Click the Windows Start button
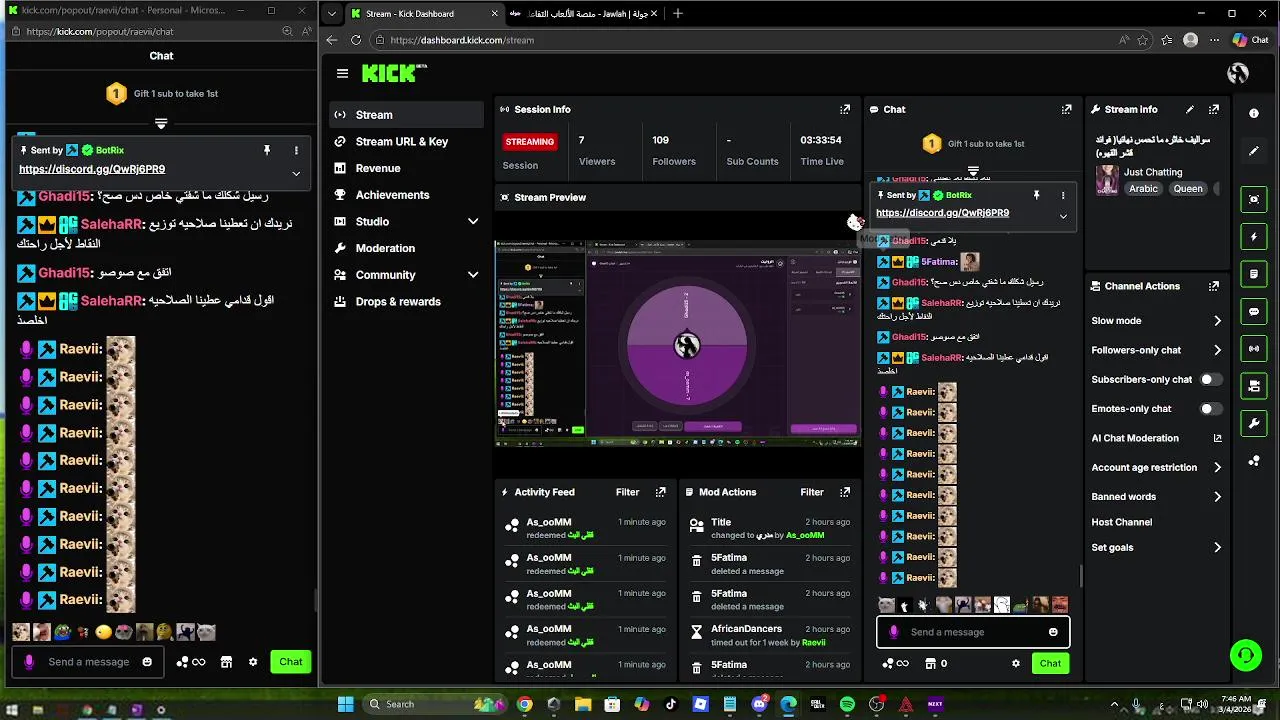Image resolution: width=1280 pixels, height=720 pixels. (x=346, y=705)
